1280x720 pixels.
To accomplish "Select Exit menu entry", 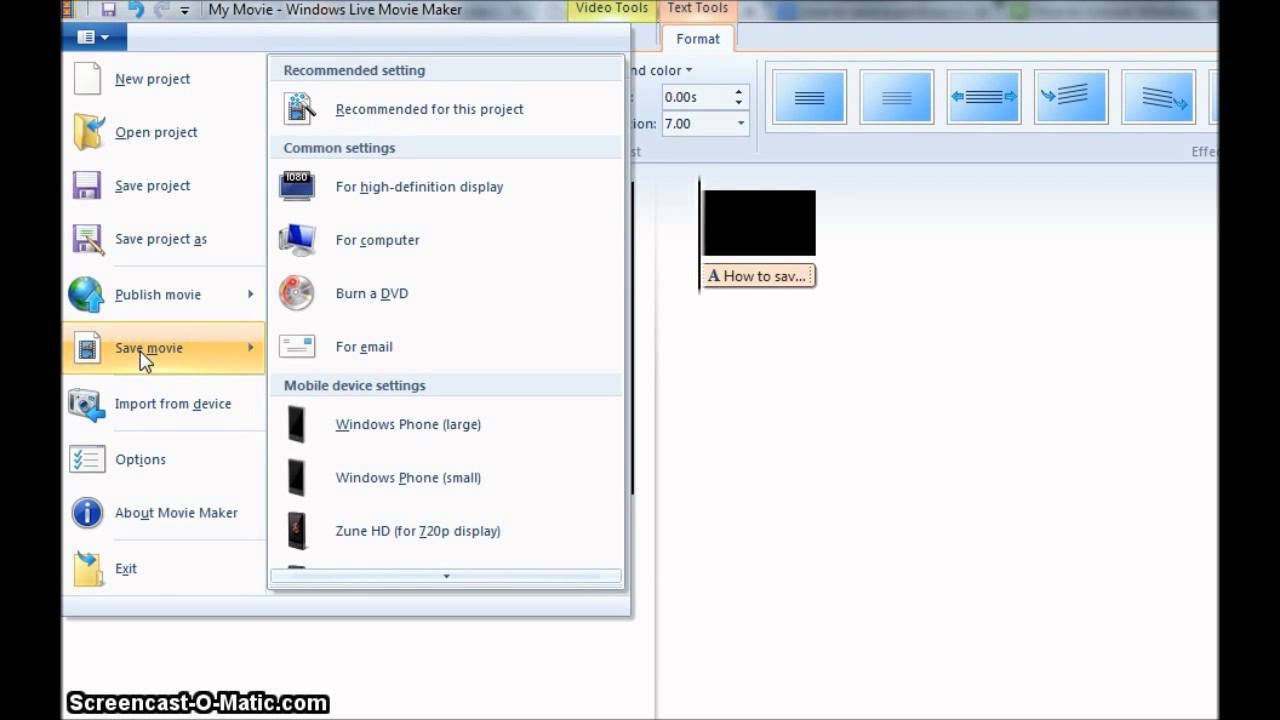I will [164, 568].
